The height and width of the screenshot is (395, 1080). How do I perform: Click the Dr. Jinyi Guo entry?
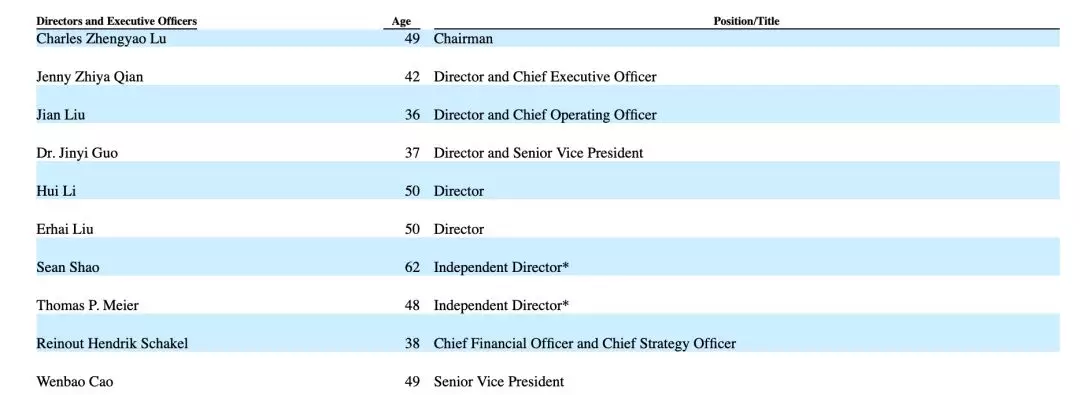(x=77, y=153)
